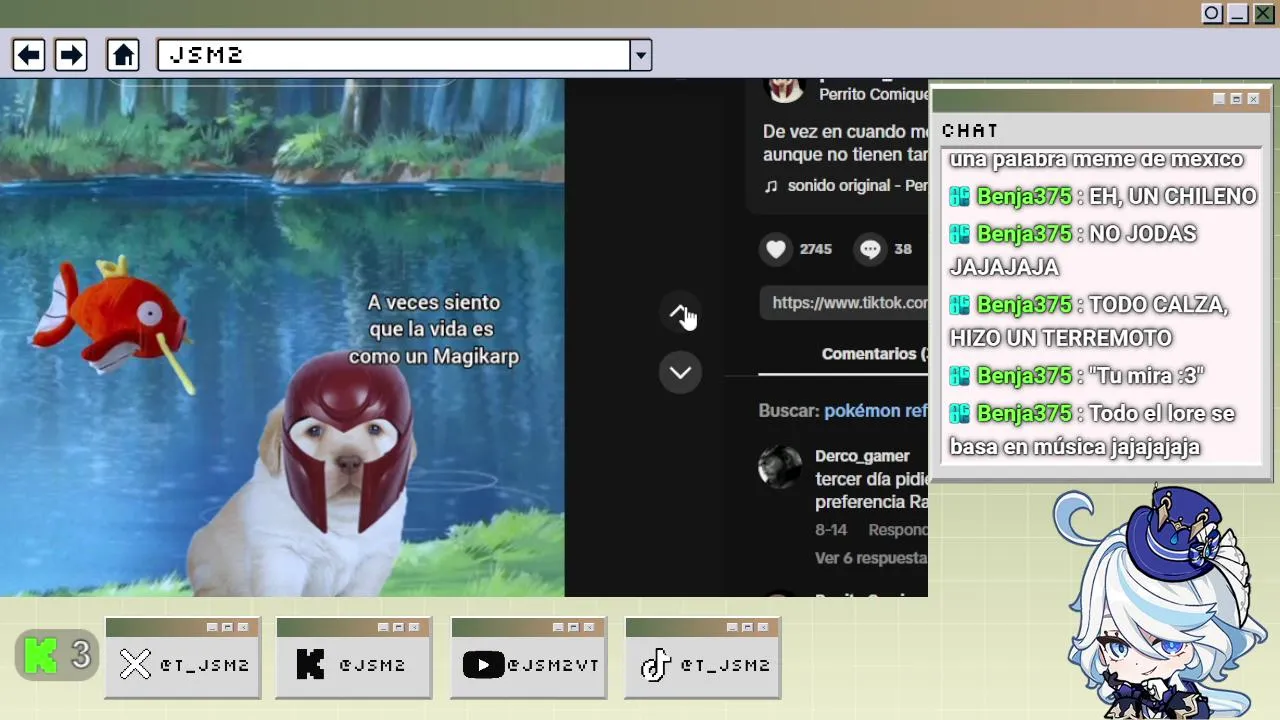Click the forward arrow navigation button
The width and height of the screenshot is (1280, 720).
71,55
